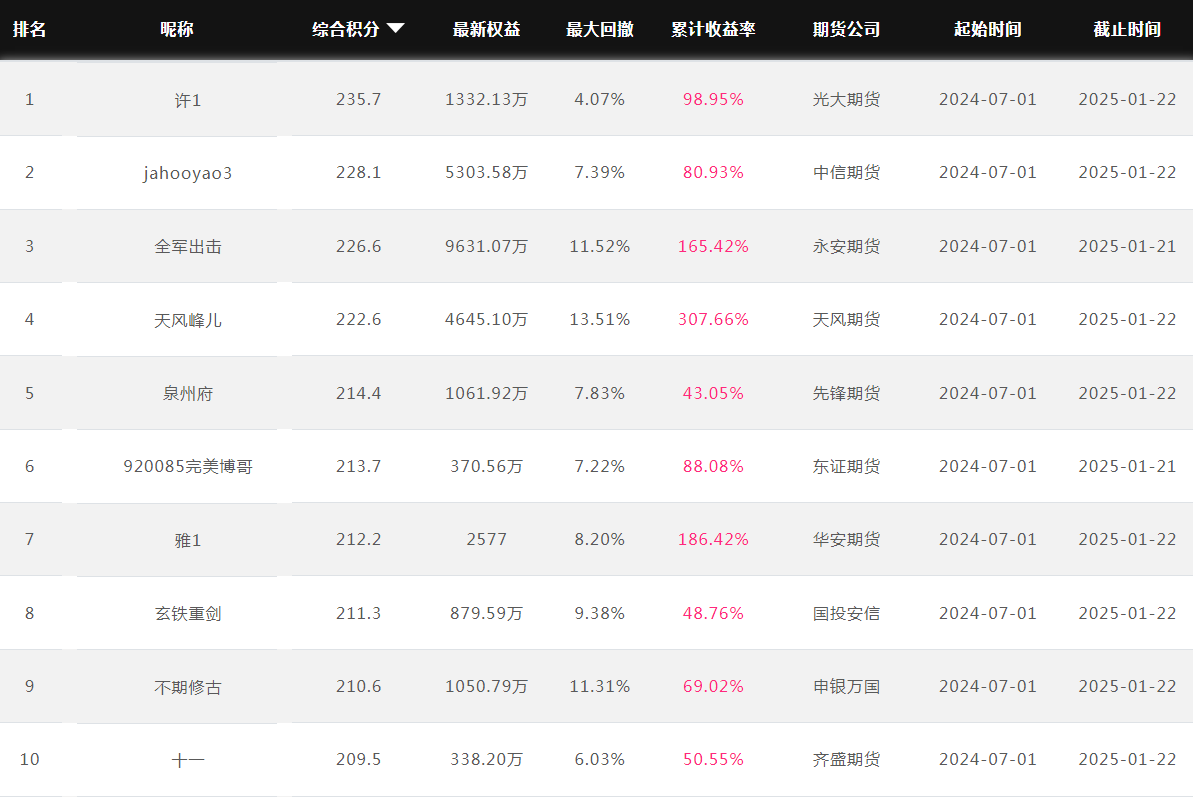Click return rate 186.42%
1193x797 pixels.
(713, 539)
